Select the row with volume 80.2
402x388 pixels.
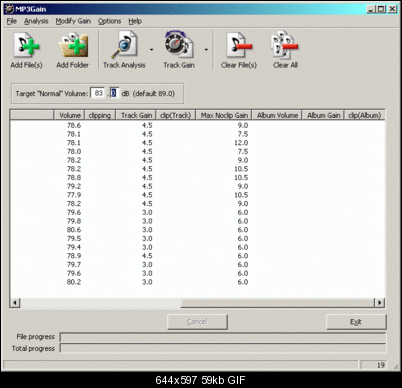coord(197,282)
